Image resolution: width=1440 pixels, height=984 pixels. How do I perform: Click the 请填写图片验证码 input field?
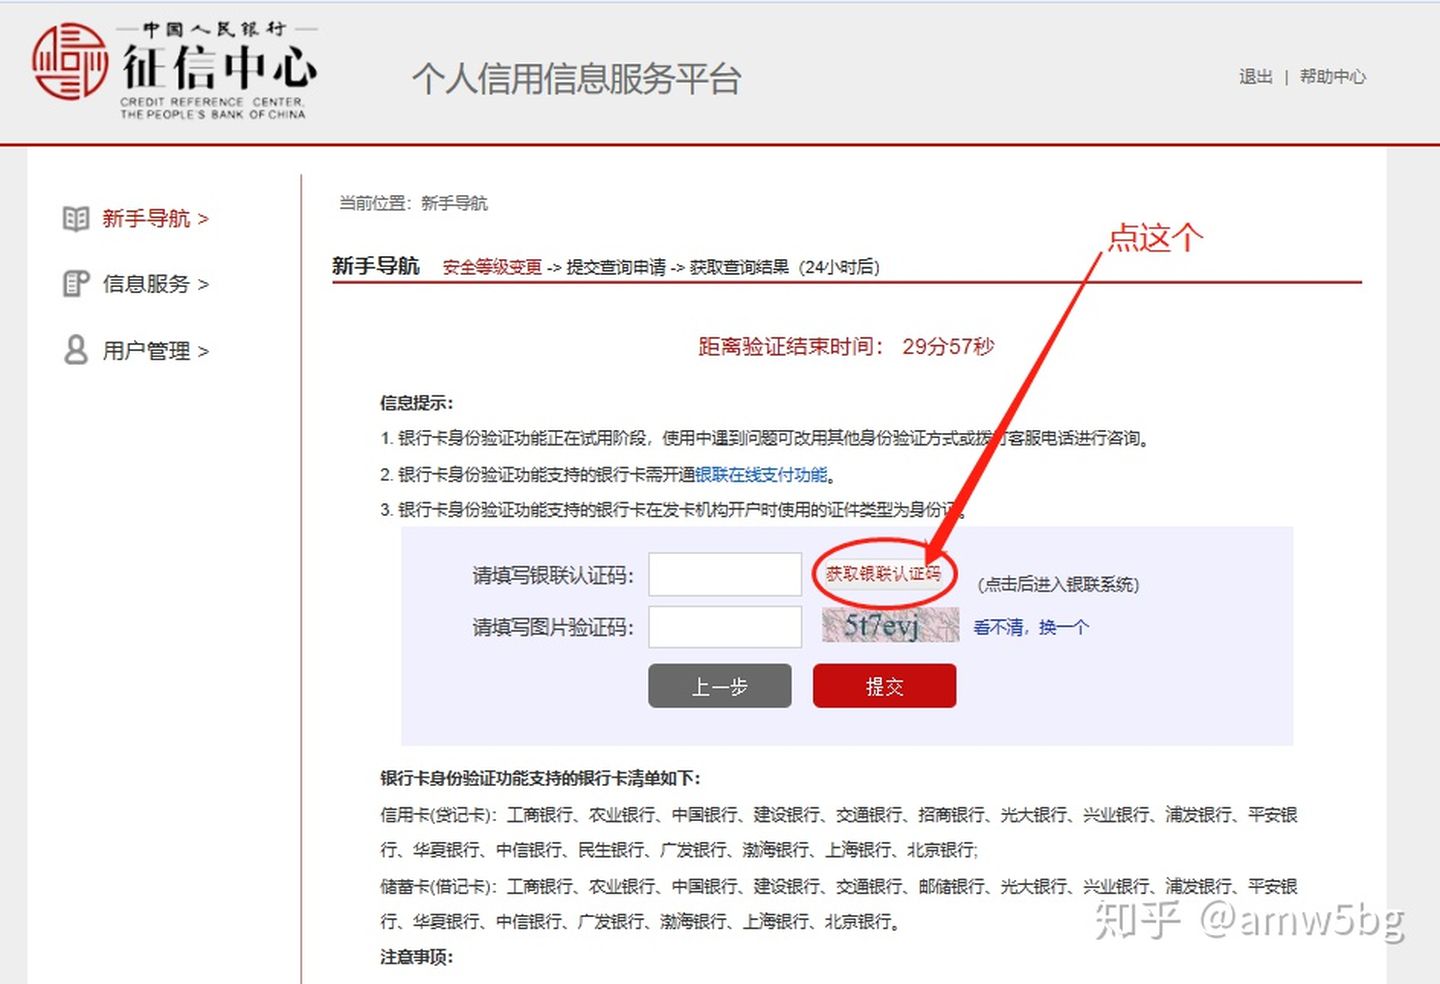[x=724, y=626]
